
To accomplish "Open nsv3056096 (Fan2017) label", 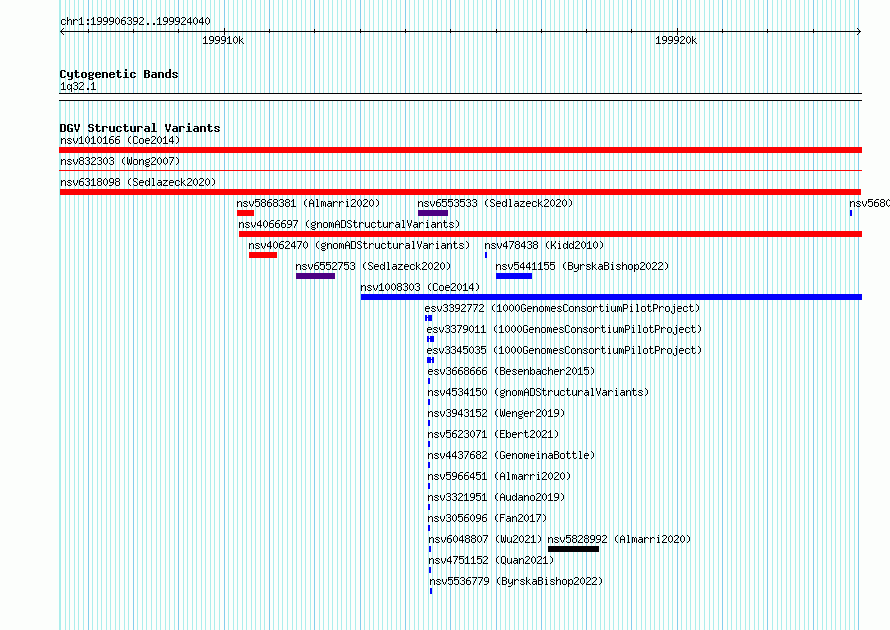I will tap(487, 518).
